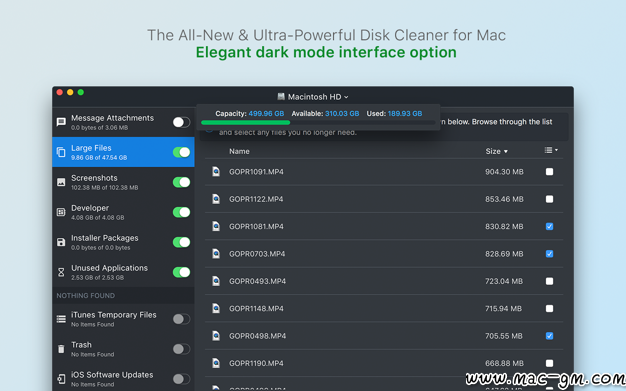
Task: Click the Capacity 499.96 GB value
Action: 266,113
